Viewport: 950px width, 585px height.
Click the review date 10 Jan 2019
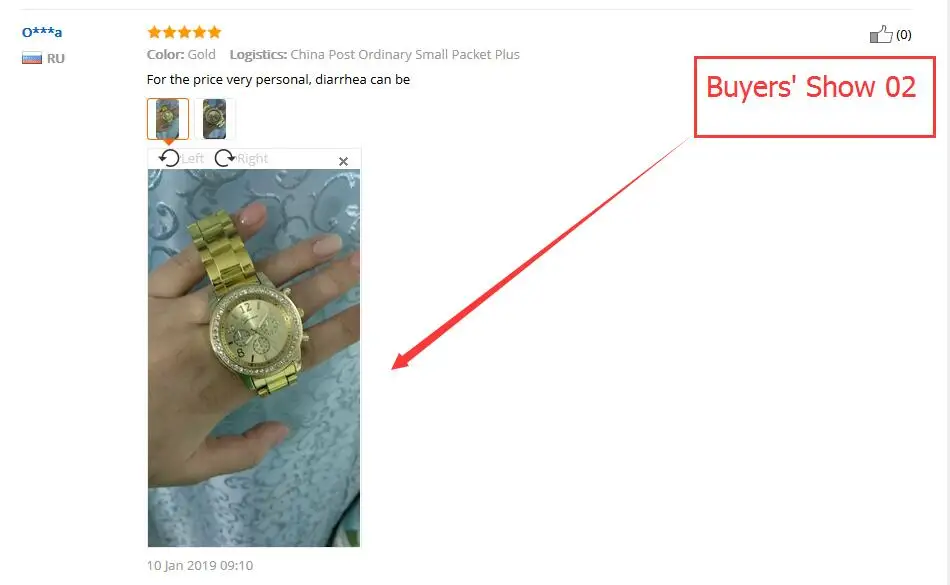200,565
